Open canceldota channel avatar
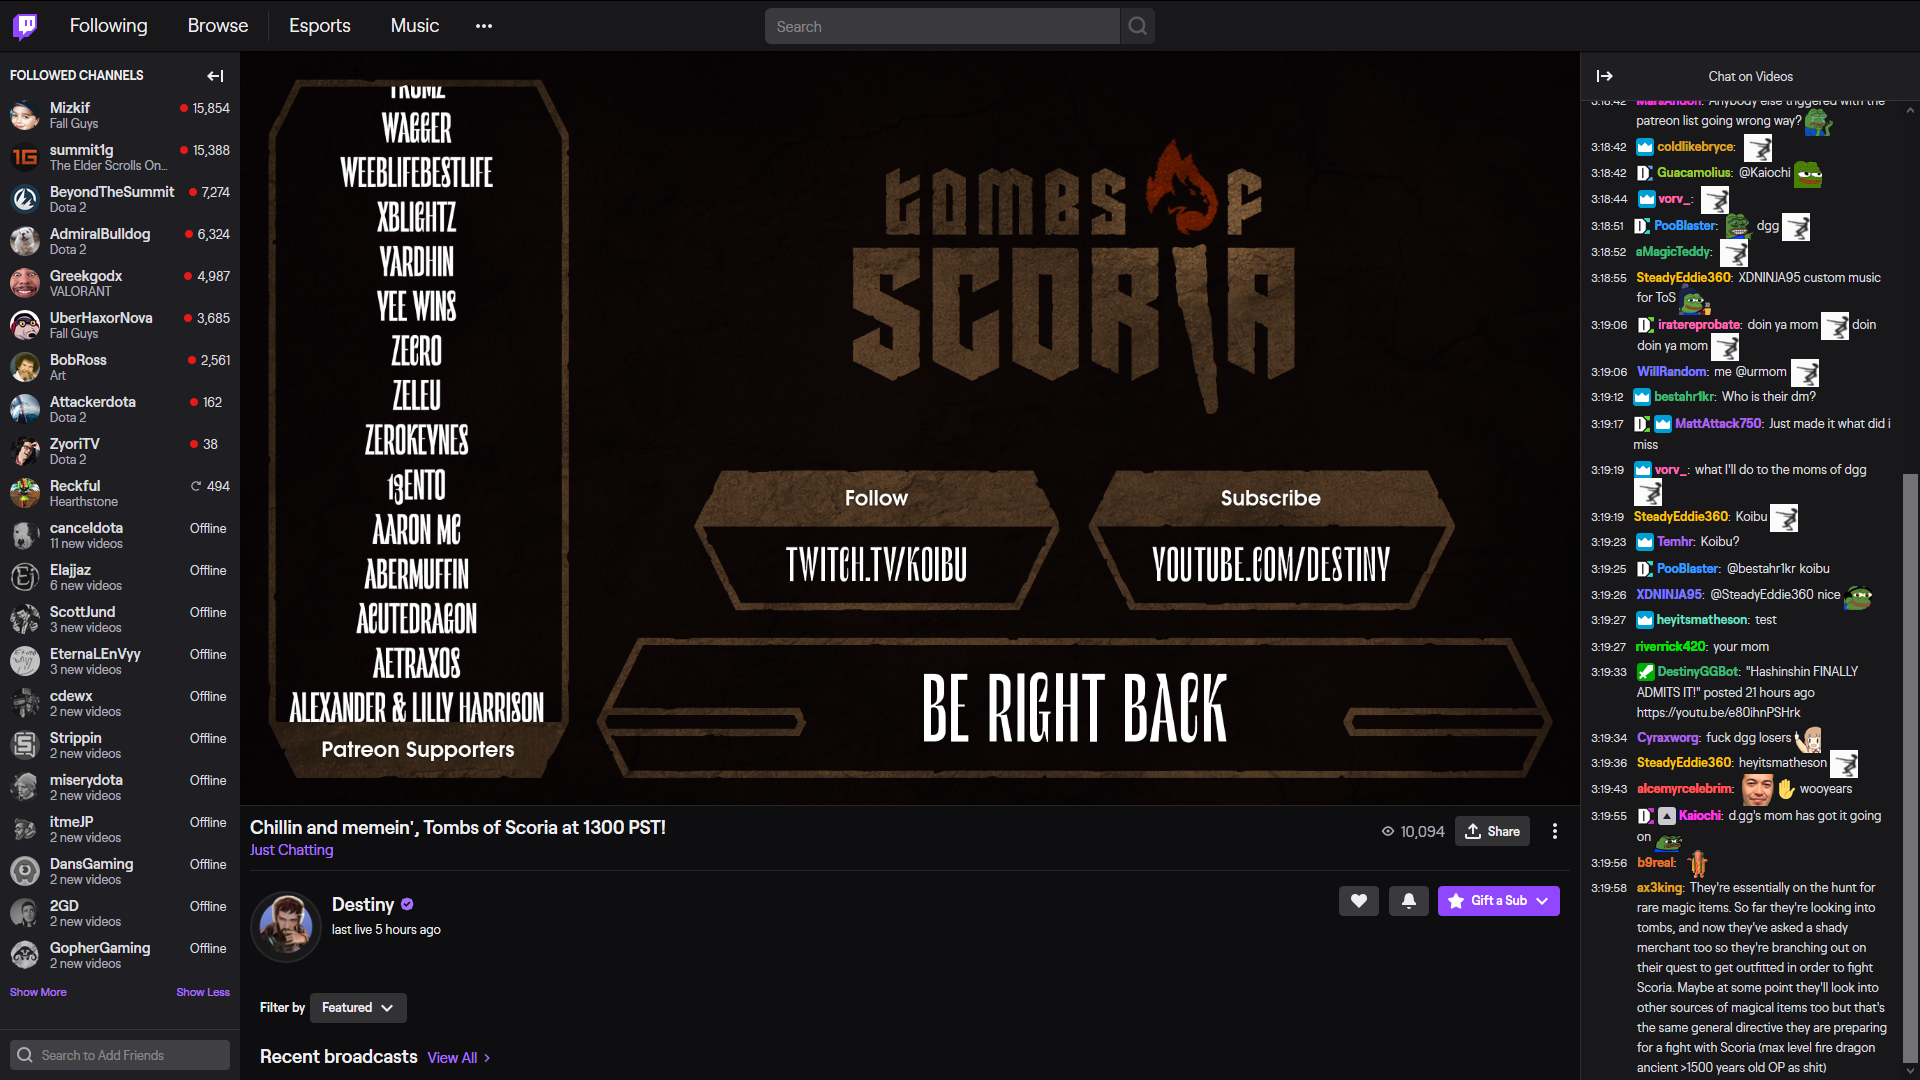The width and height of the screenshot is (1920, 1080). pyautogui.click(x=25, y=535)
